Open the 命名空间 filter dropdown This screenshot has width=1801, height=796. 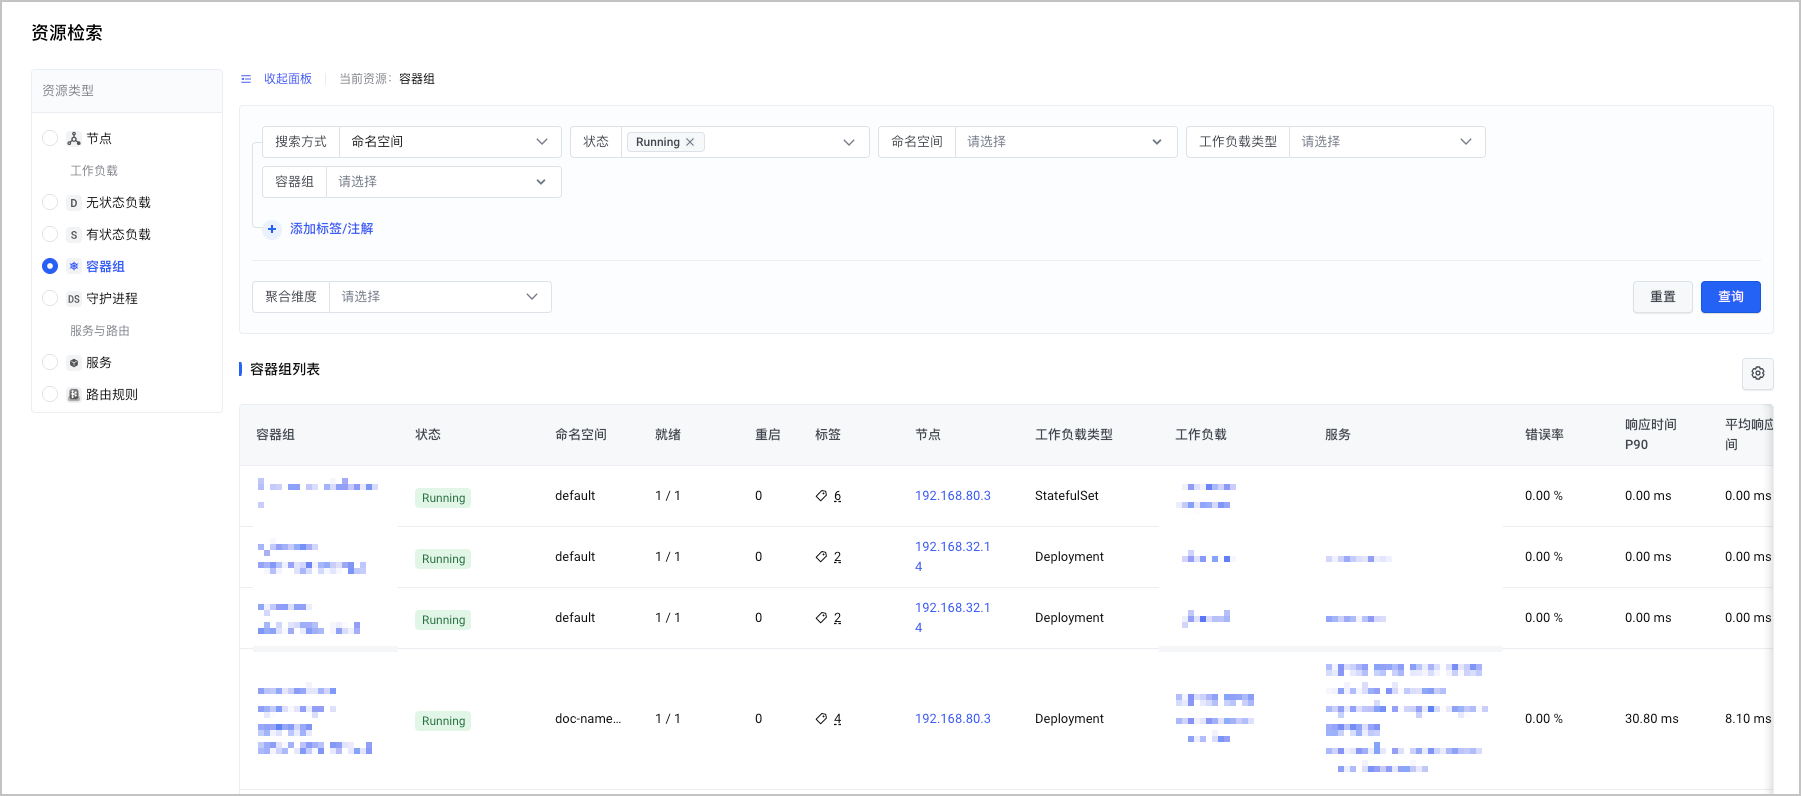point(1066,142)
